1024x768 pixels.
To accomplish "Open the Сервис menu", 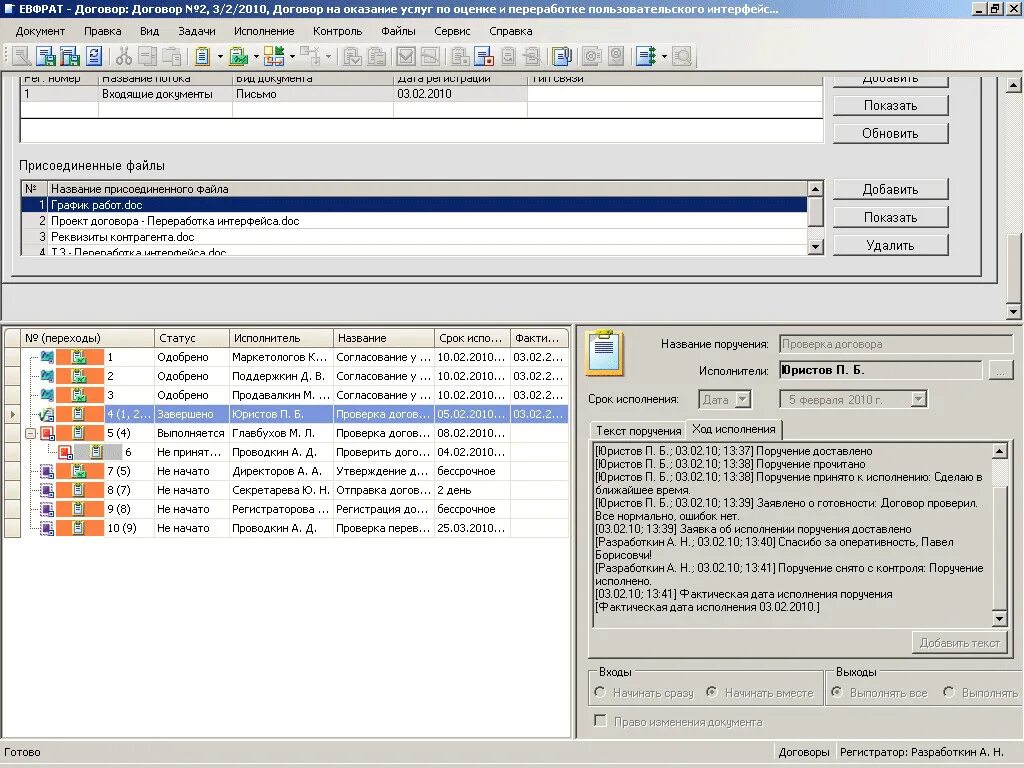I will pos(452,31).
